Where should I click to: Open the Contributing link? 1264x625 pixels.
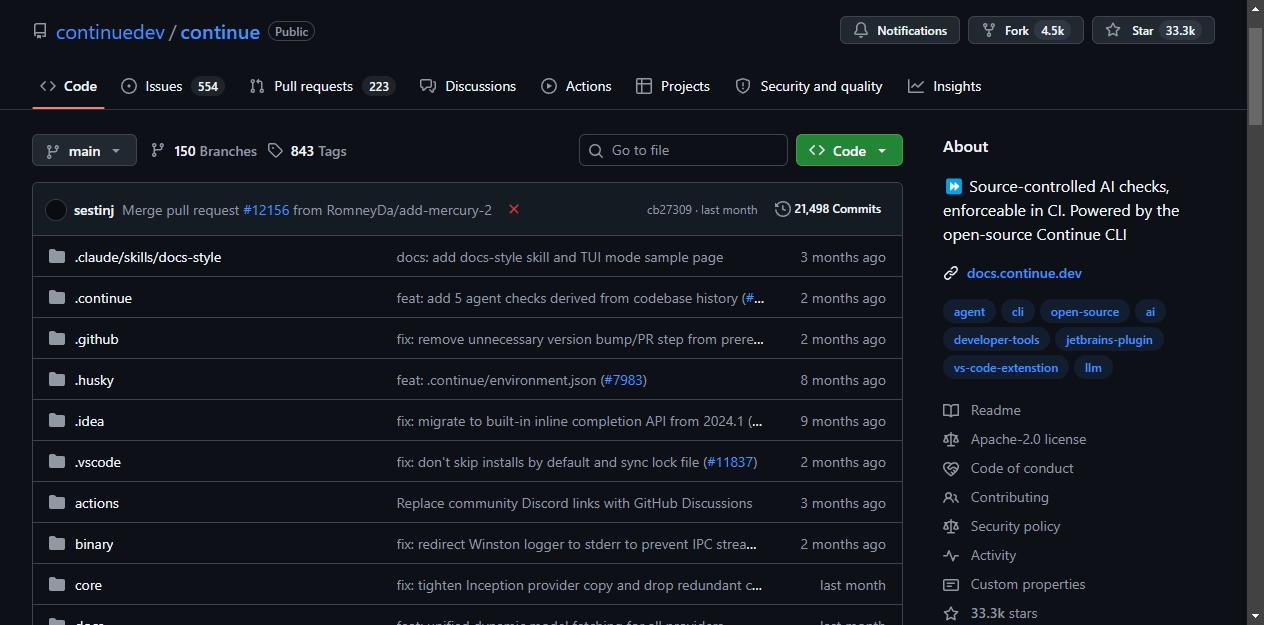(x=996, y=497)
